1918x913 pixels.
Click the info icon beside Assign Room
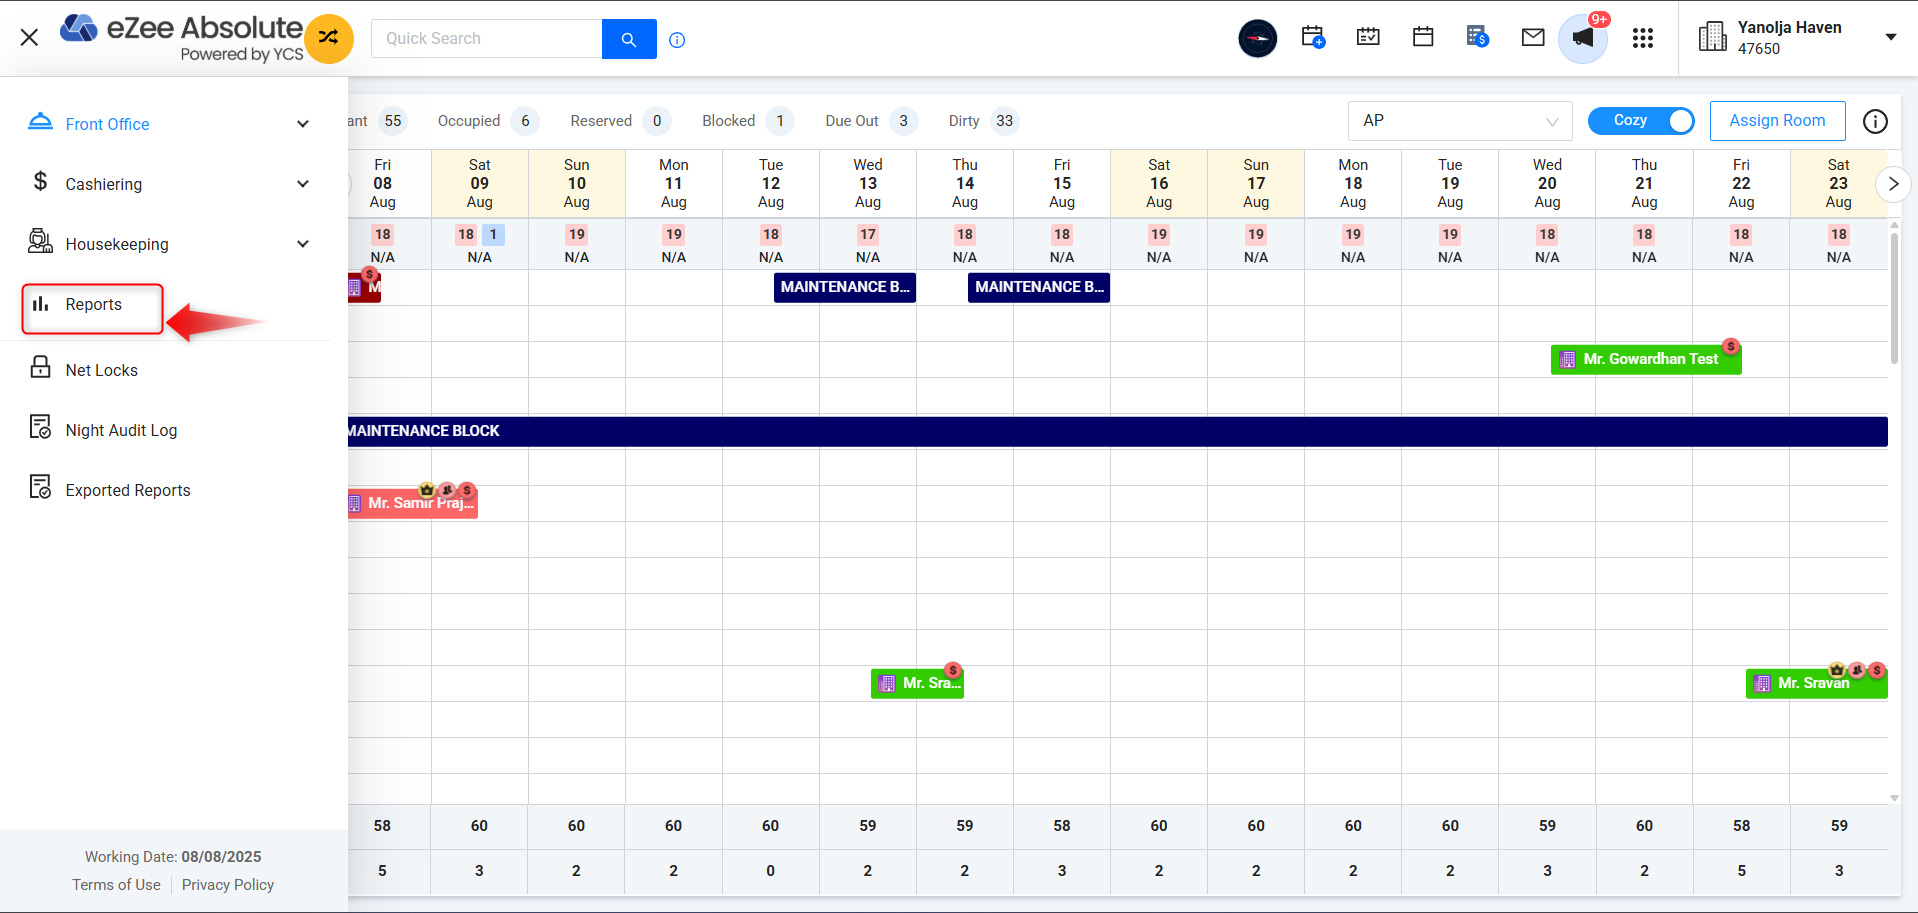click(x=1875, y=121)
